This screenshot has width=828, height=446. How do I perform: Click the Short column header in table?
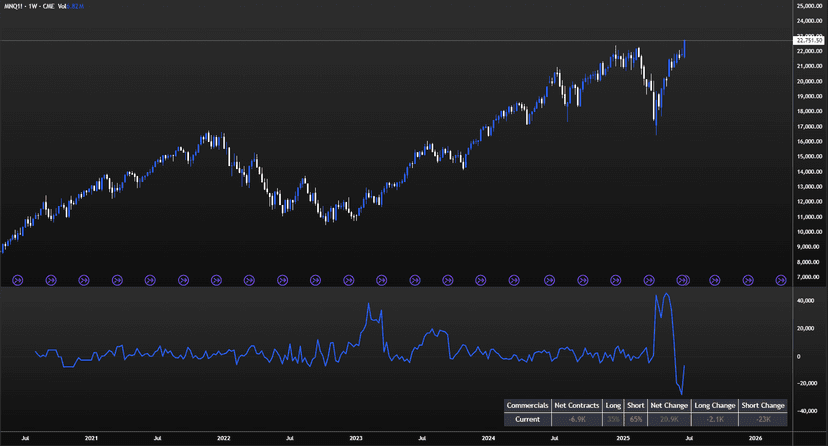tap(635, 405)
